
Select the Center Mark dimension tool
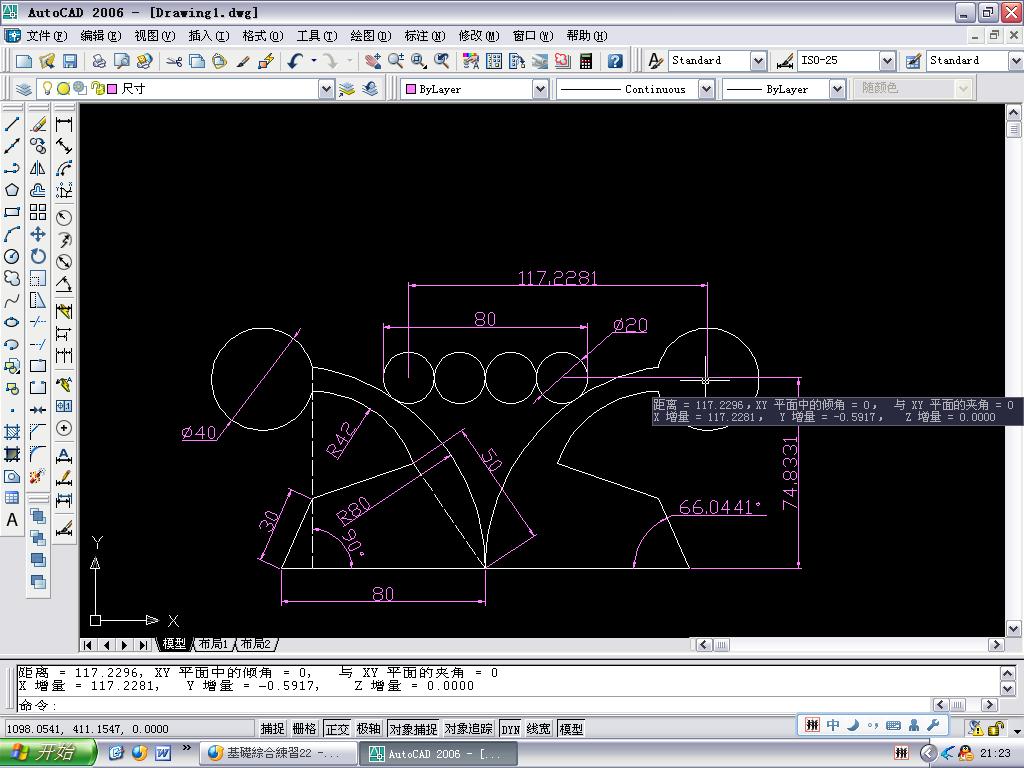64,428
